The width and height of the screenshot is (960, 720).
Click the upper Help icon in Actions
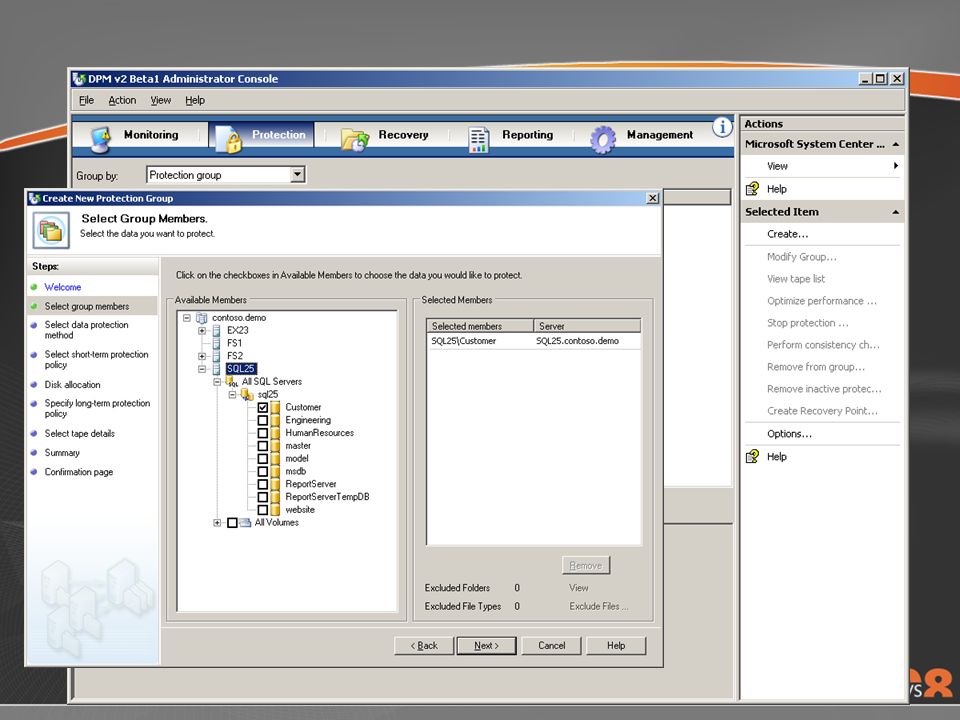[x=752, y=189]
